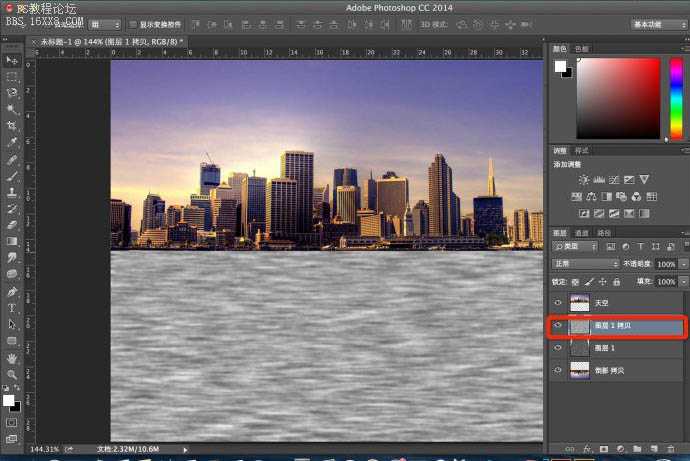Screen dimensions: 690x461
Task: Select the Move tool
Action: [x=12, y=60]
